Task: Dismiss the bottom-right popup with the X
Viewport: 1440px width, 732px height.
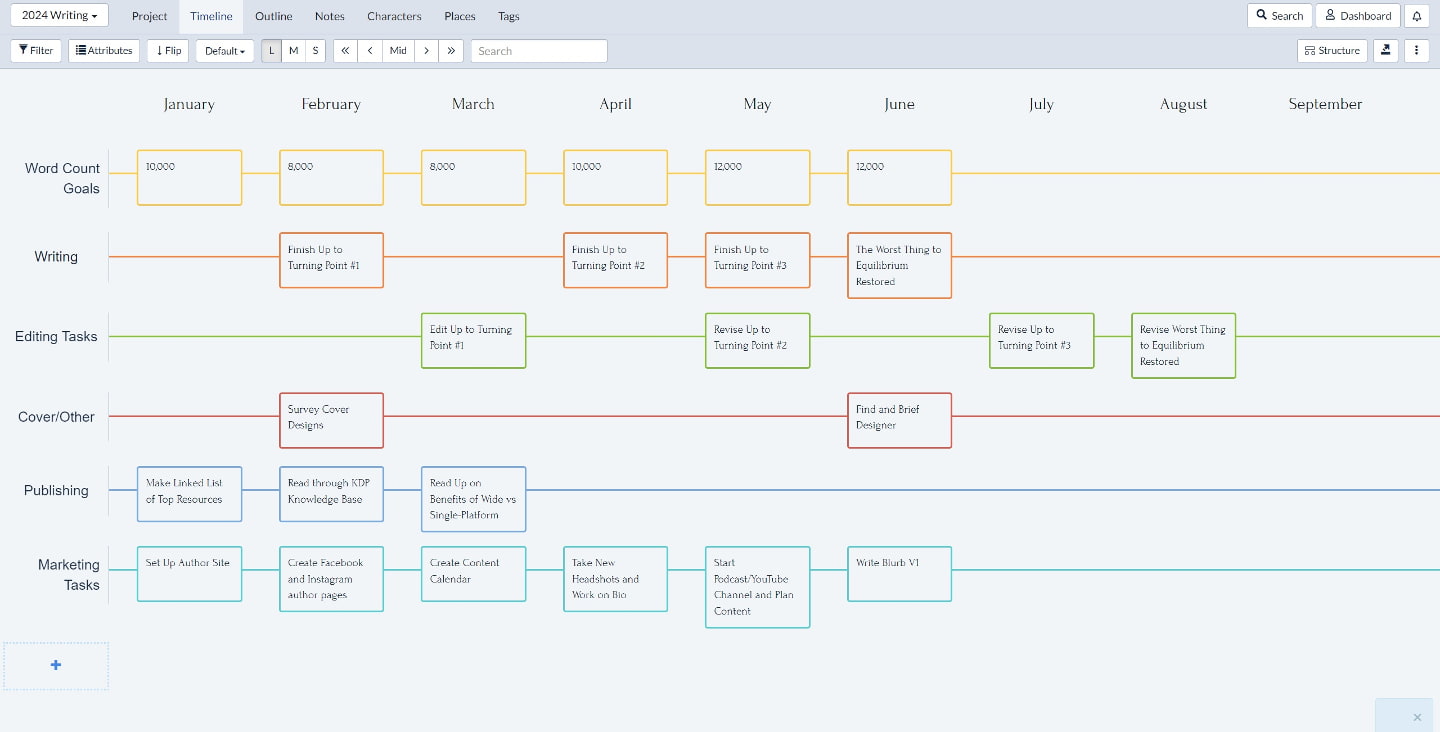Action: tap(1417, 717)
